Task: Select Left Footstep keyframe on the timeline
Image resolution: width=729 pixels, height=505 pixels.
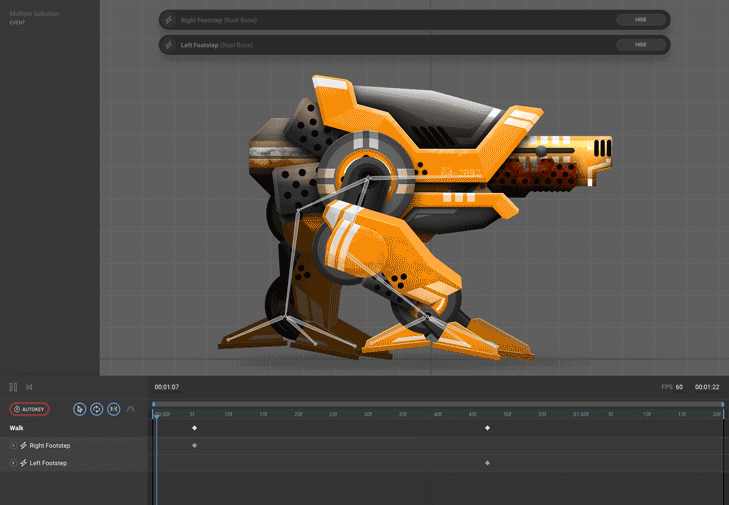Action: [487, 463]
